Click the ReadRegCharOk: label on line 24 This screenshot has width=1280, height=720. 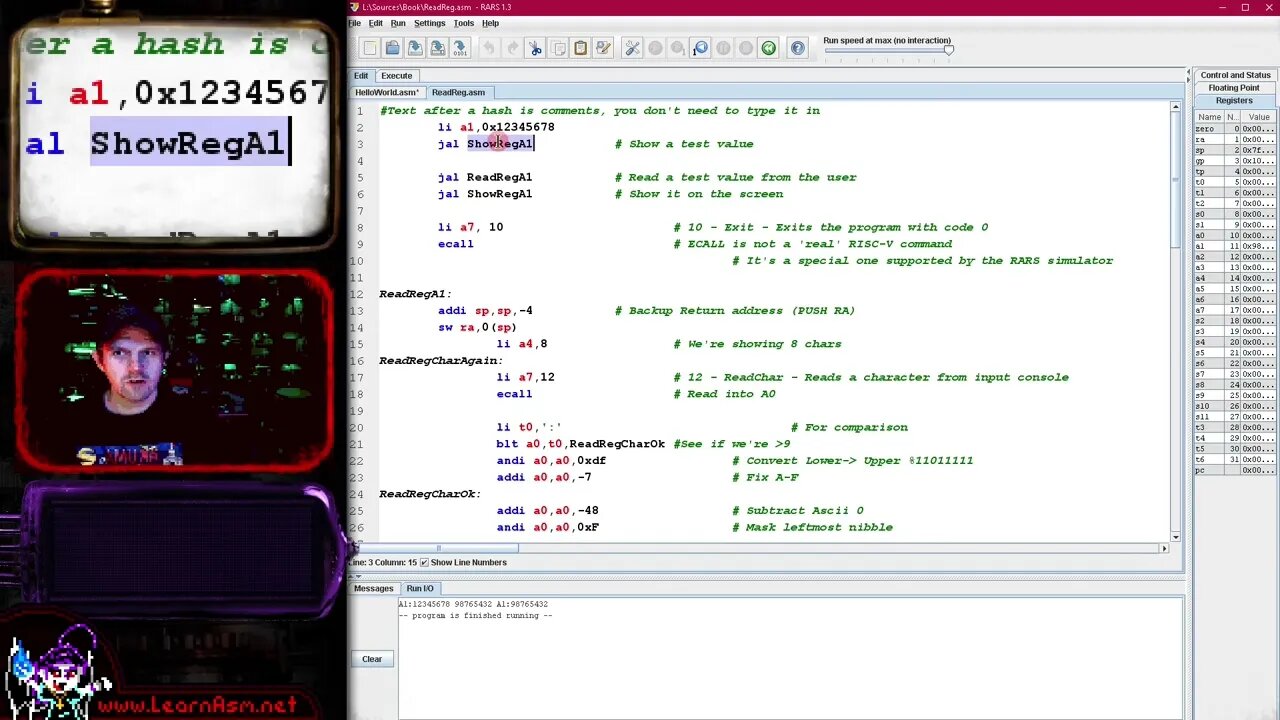(430, 494)
